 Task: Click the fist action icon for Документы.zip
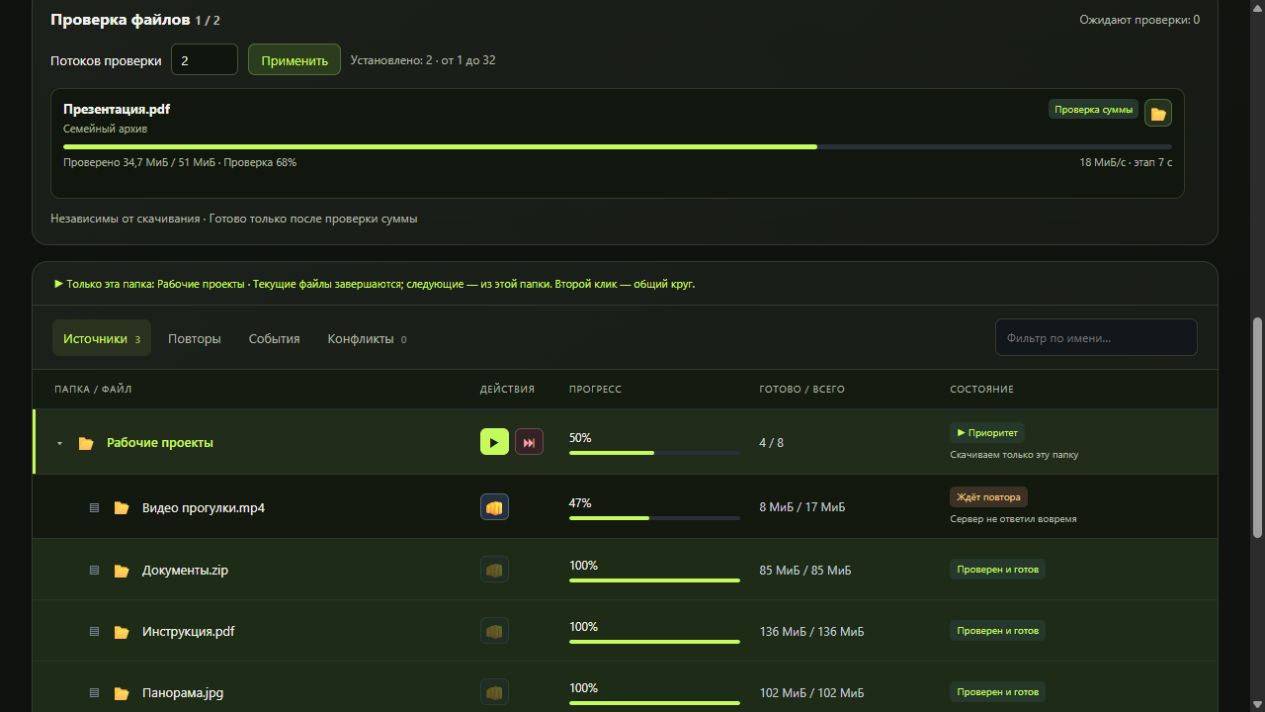[x=494, y=570]
